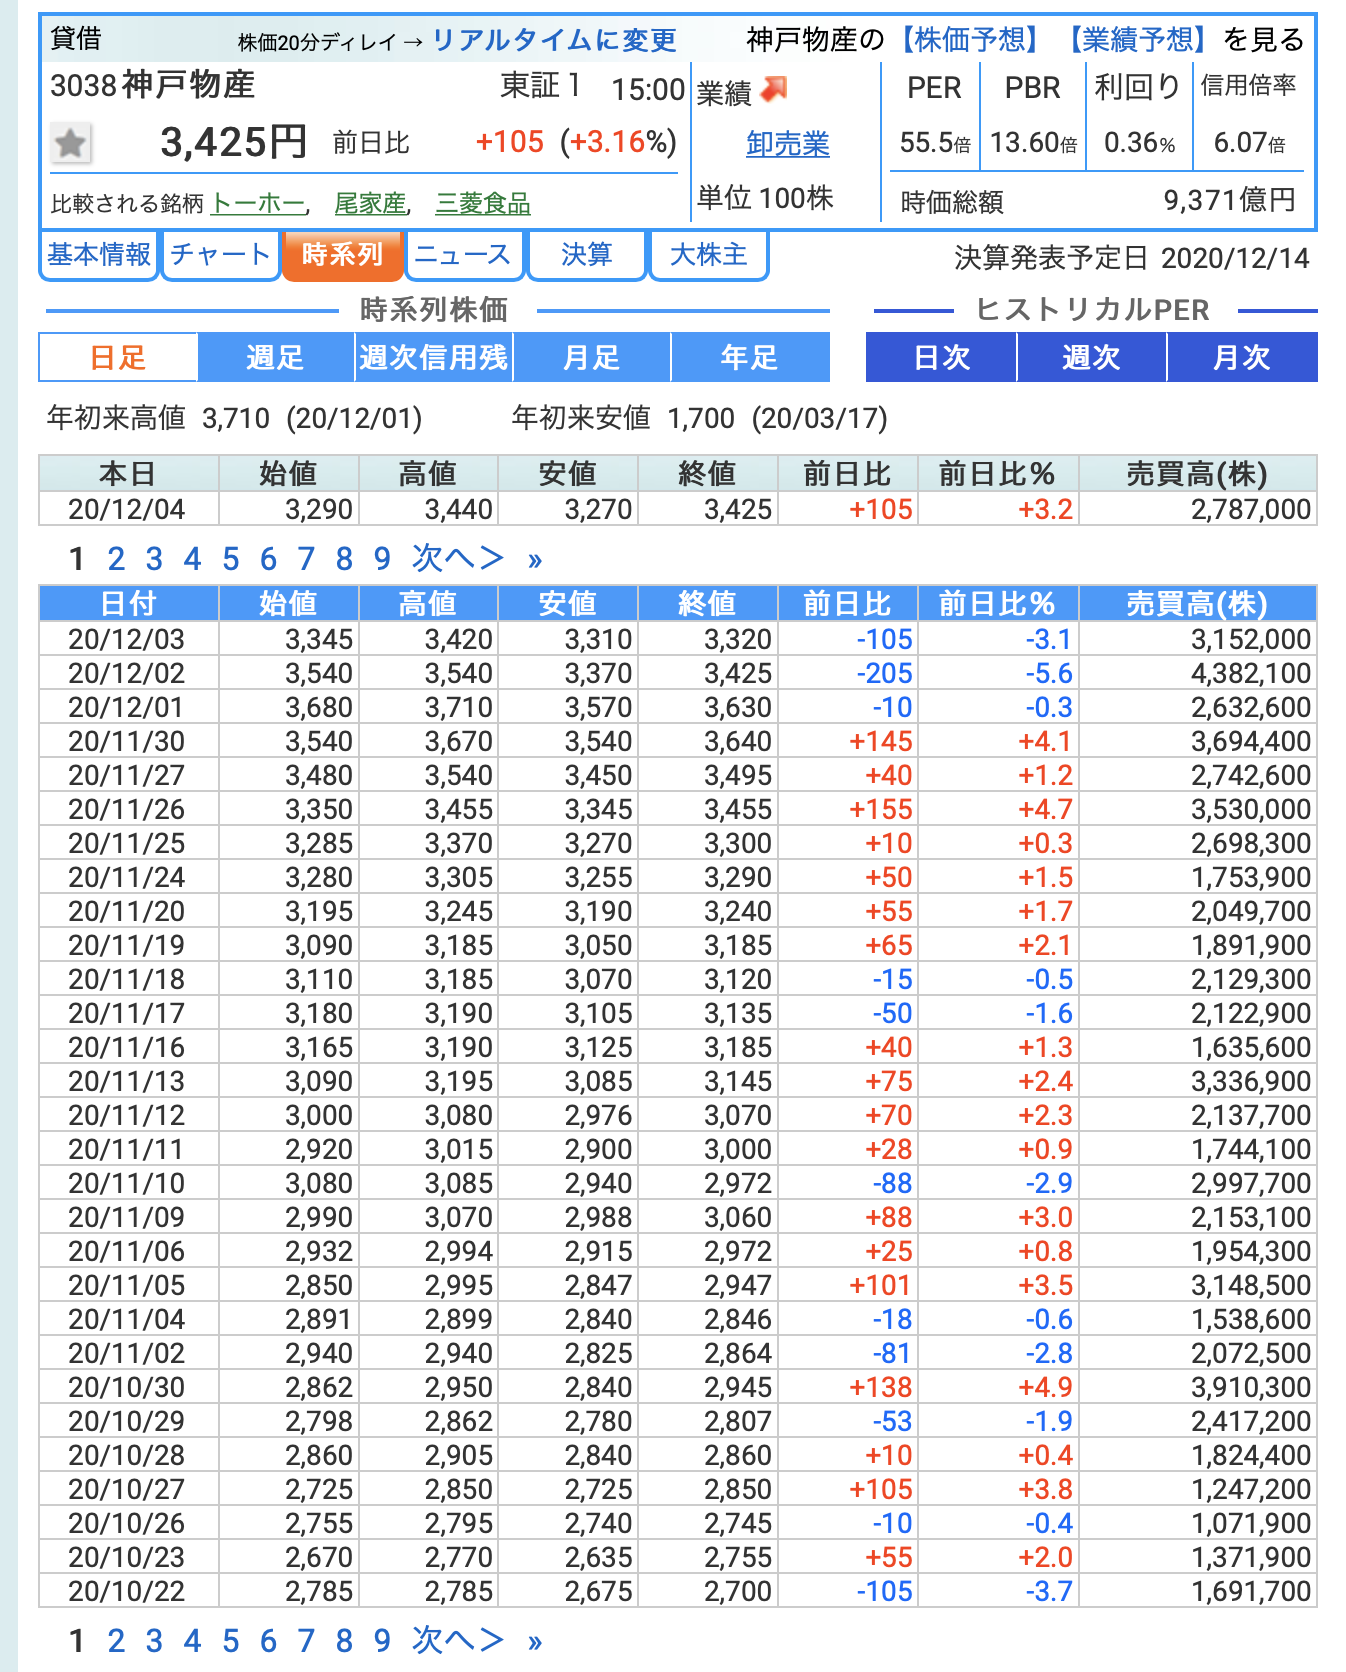Click the 利回り value 0.36%

click(x=1139, y=143)
